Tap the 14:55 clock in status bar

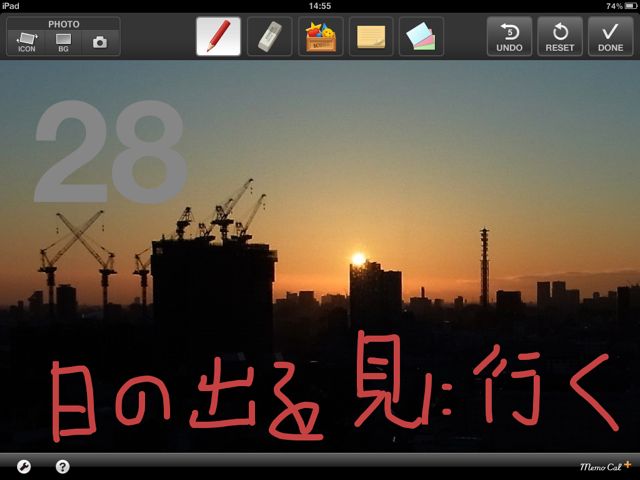[x=320, y=6]
